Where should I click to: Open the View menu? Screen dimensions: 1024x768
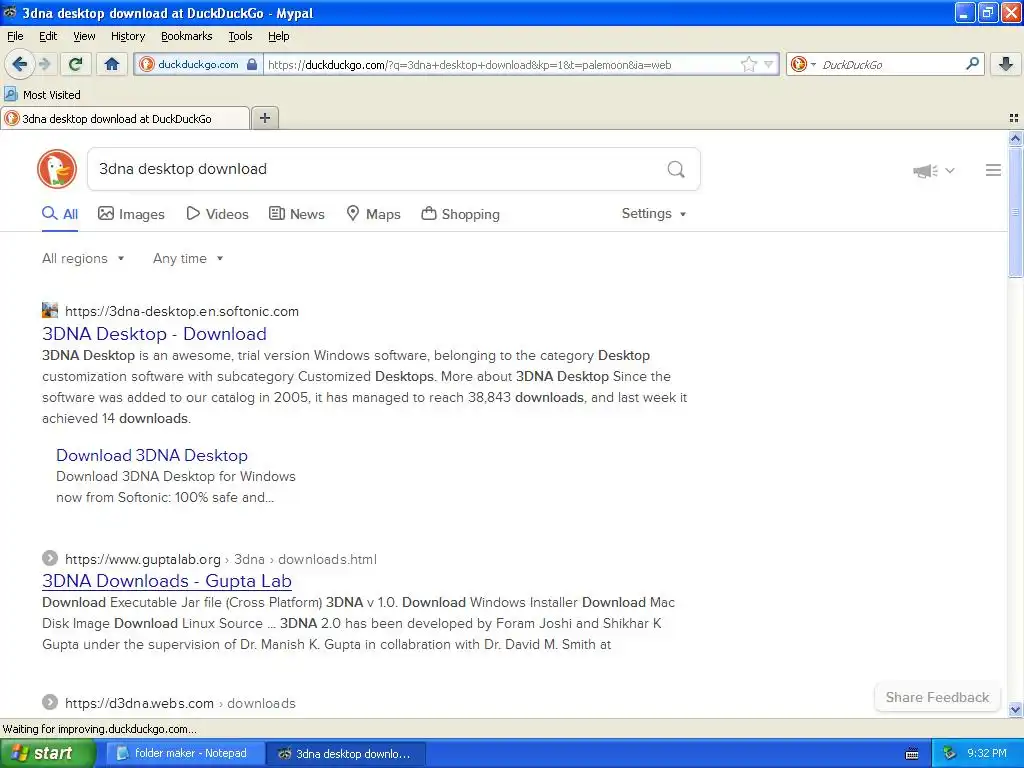(84, 36)
